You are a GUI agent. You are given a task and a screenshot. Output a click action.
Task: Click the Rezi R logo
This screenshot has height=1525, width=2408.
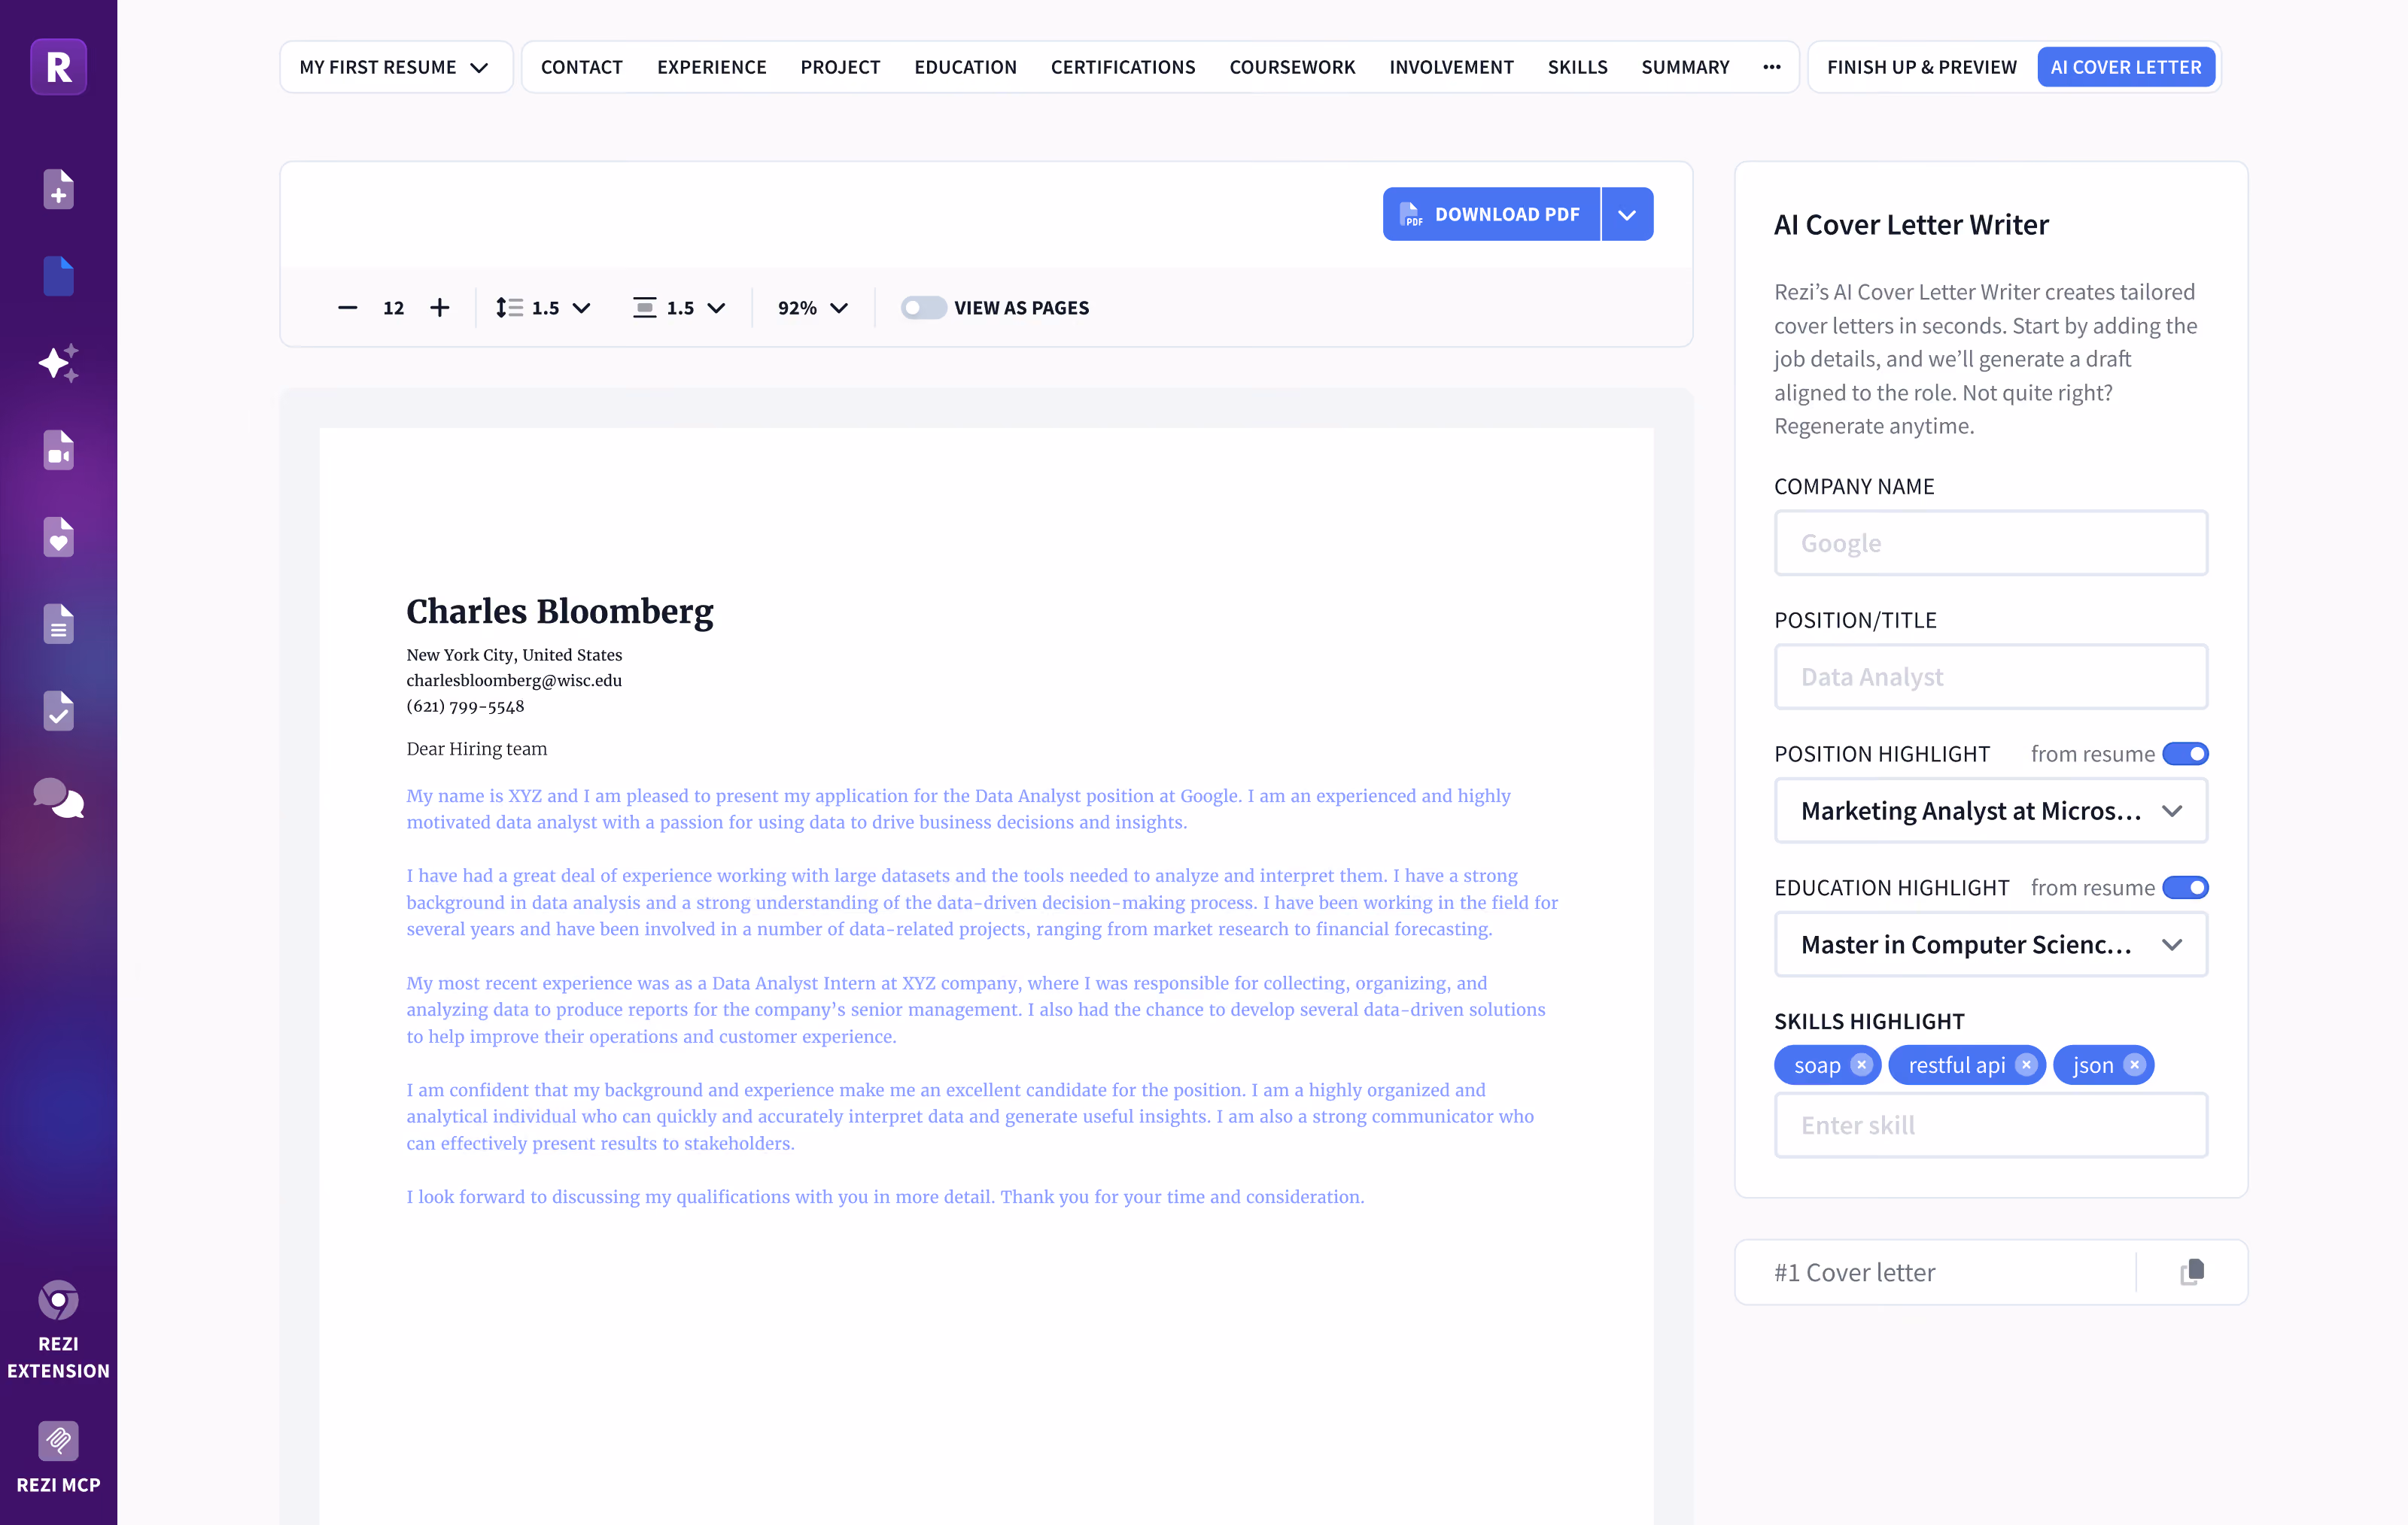tap(58, 67)
